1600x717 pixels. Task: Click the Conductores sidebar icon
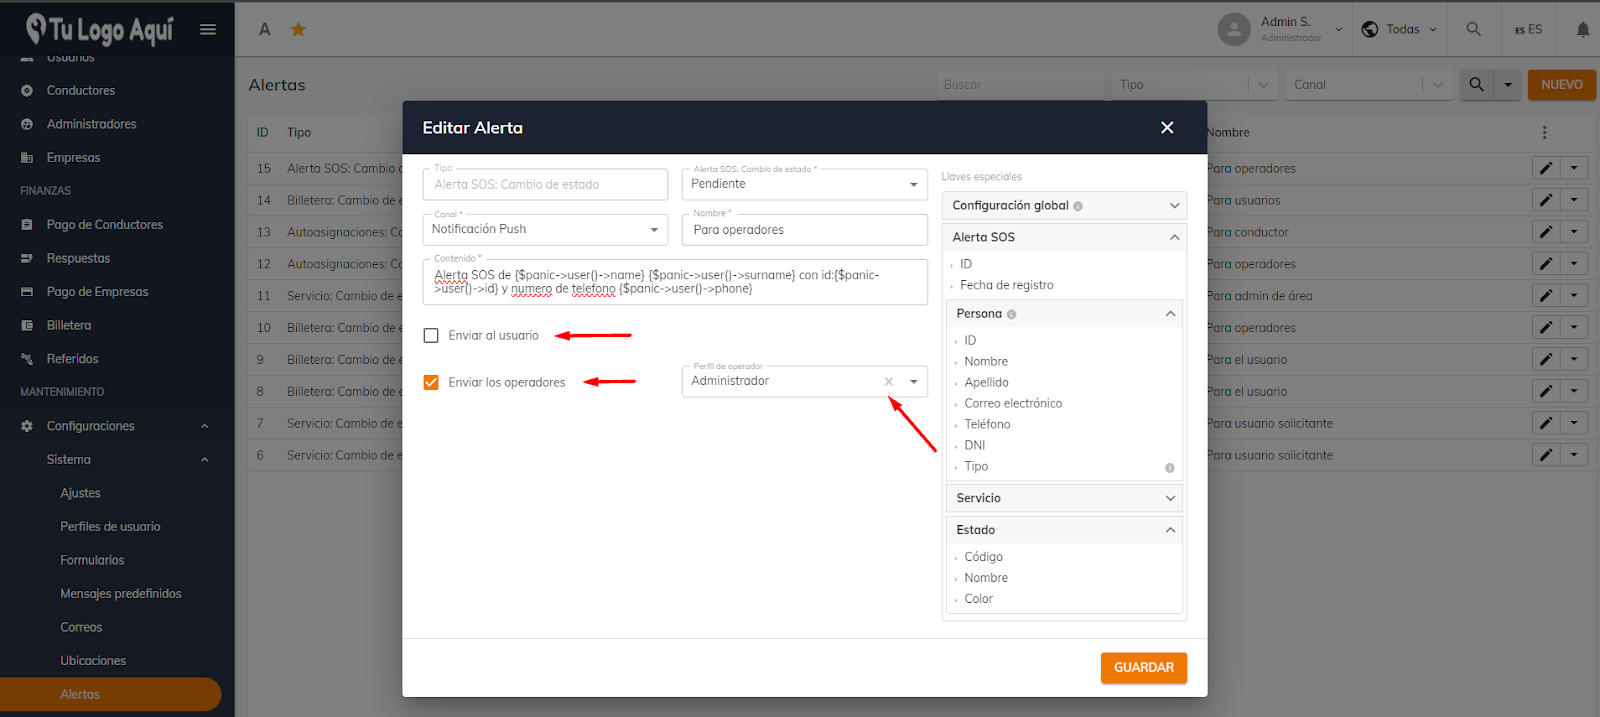(x=27, y=91)
